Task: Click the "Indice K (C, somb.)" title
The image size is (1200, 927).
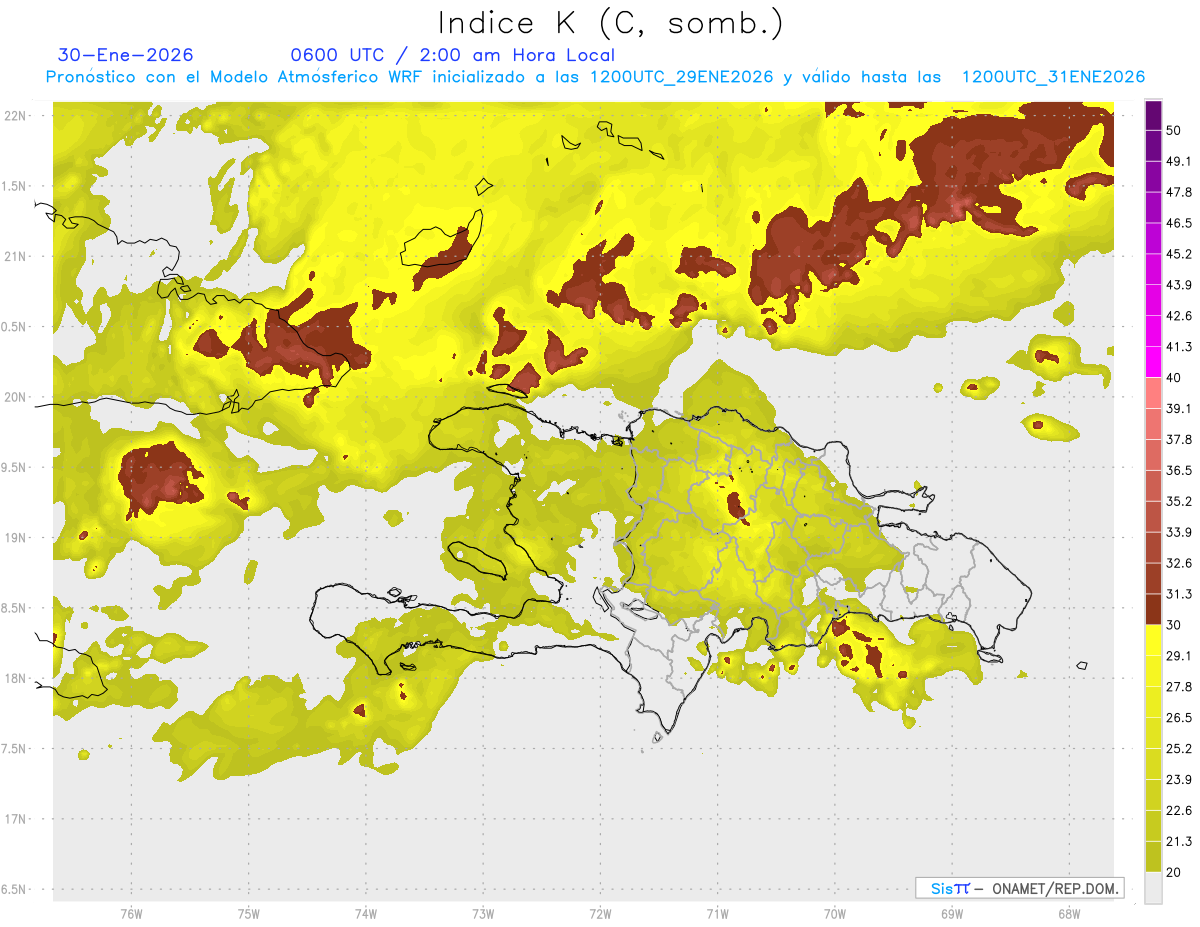Action: pyautogui.click(x=610, y=23)
